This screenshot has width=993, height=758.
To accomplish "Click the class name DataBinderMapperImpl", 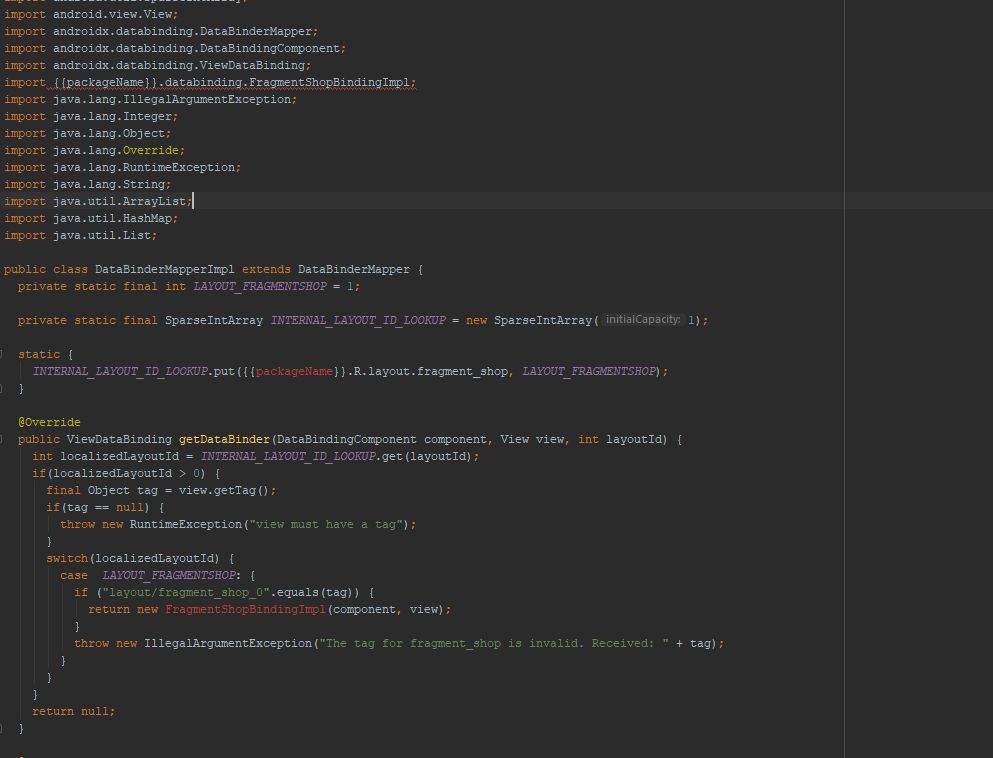I will pyautogui.click(x=165, y=270).
